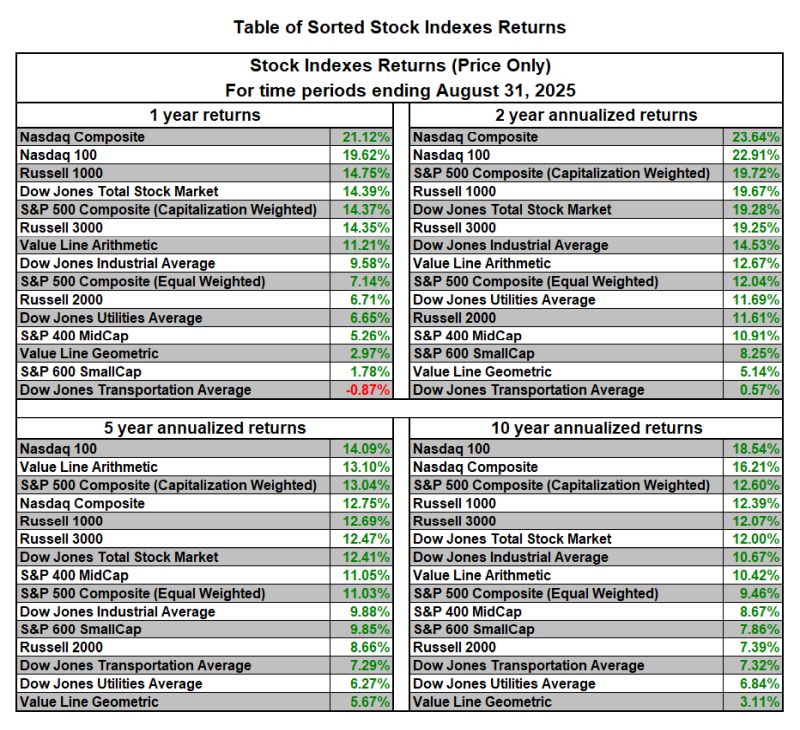Screen dimensions: 800x730
Task: Click the table title 'Table of Sorted Stock Indexes Returns'
Action: (x=400, y=27)
